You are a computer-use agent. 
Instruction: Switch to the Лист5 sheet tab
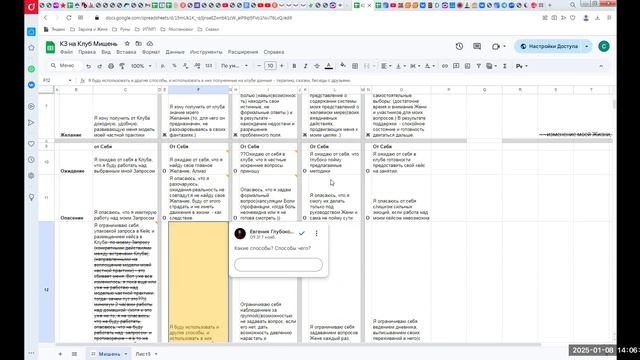tap(143, 354)
